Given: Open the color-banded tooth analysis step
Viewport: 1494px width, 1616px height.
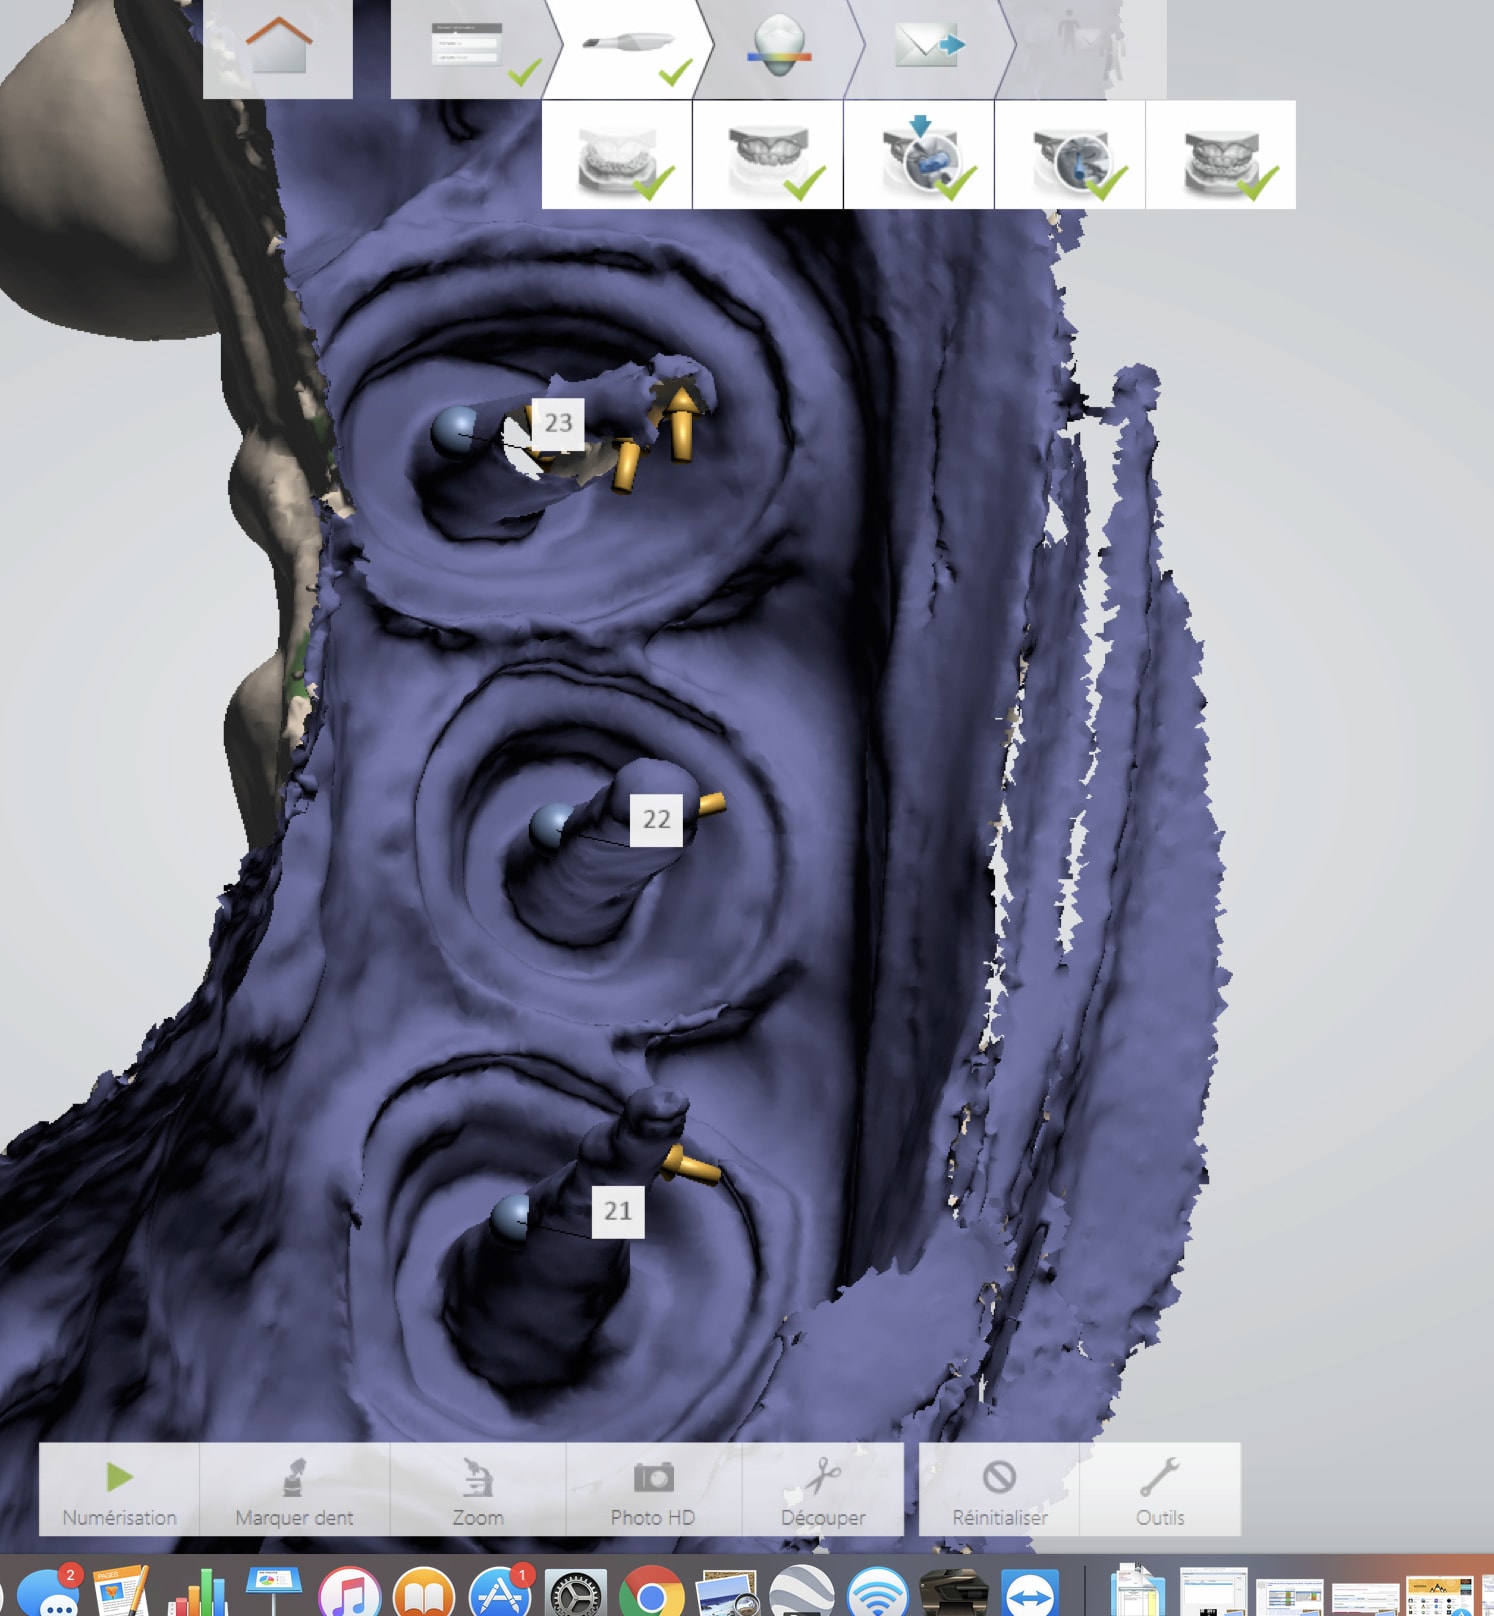Looking at the screenshot, I should click(x=778, y=48).
